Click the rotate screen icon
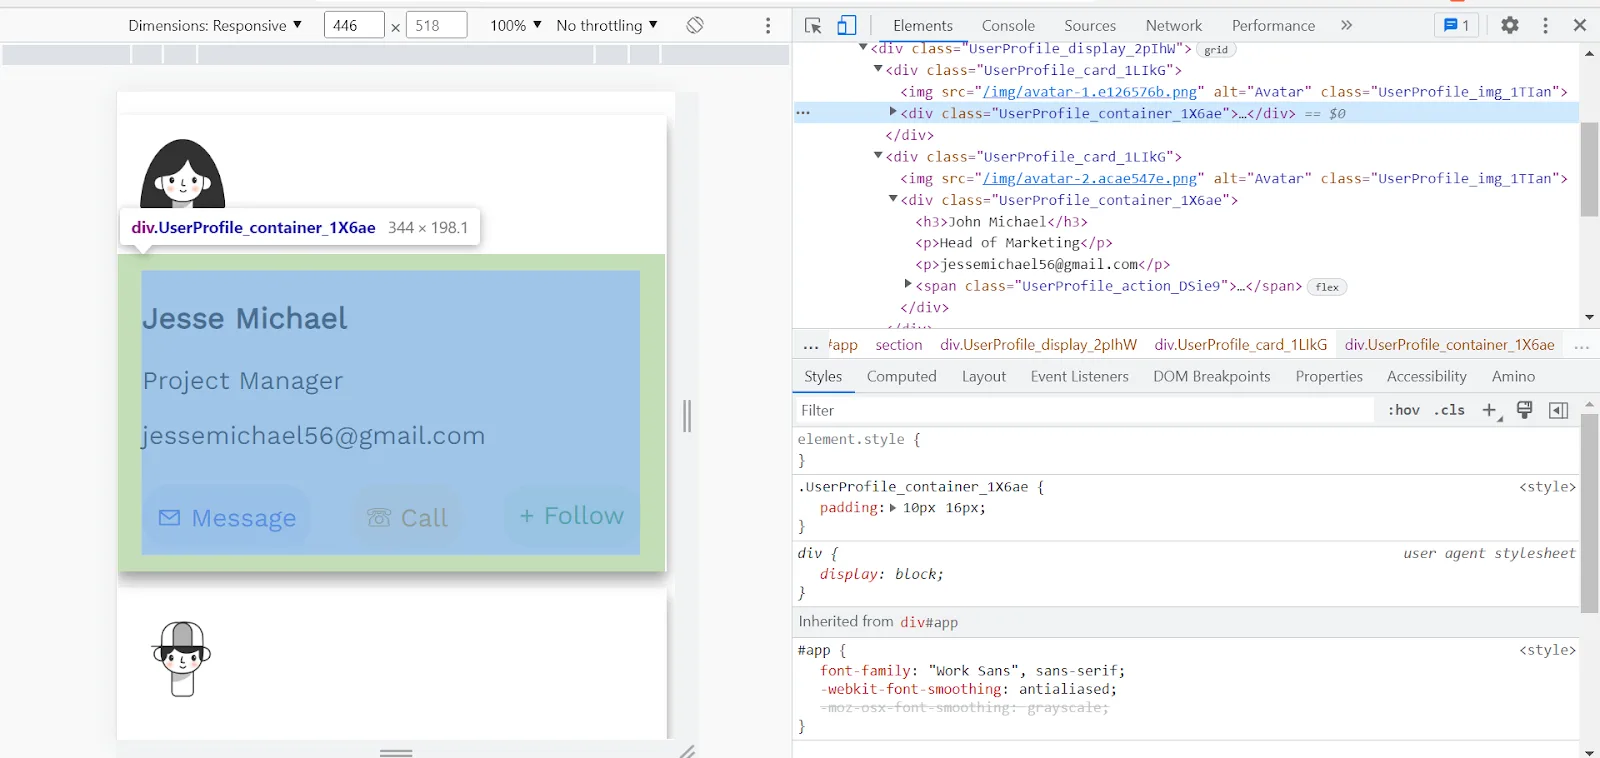Screen dimensions: 1600x758 click(695, 25)
